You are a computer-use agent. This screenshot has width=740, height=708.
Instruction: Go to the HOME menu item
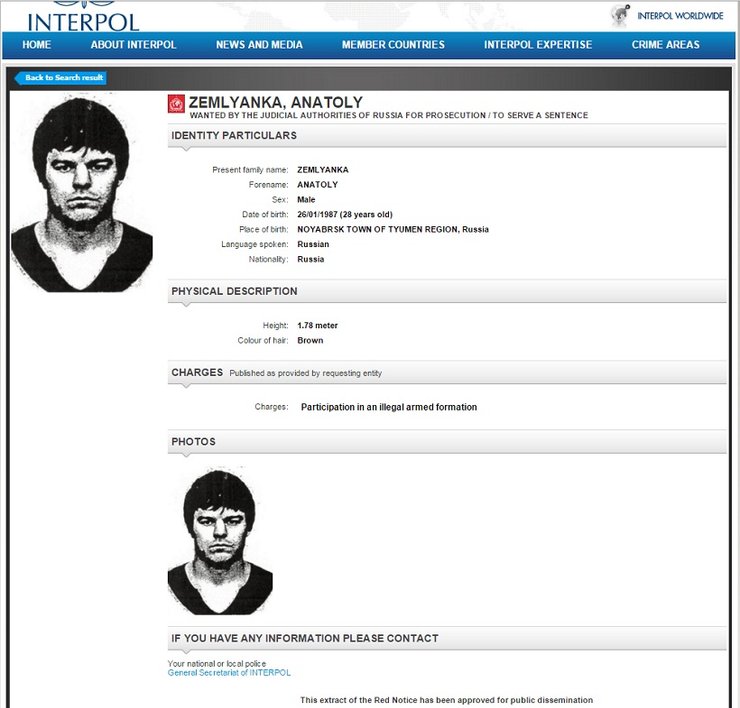36,45
